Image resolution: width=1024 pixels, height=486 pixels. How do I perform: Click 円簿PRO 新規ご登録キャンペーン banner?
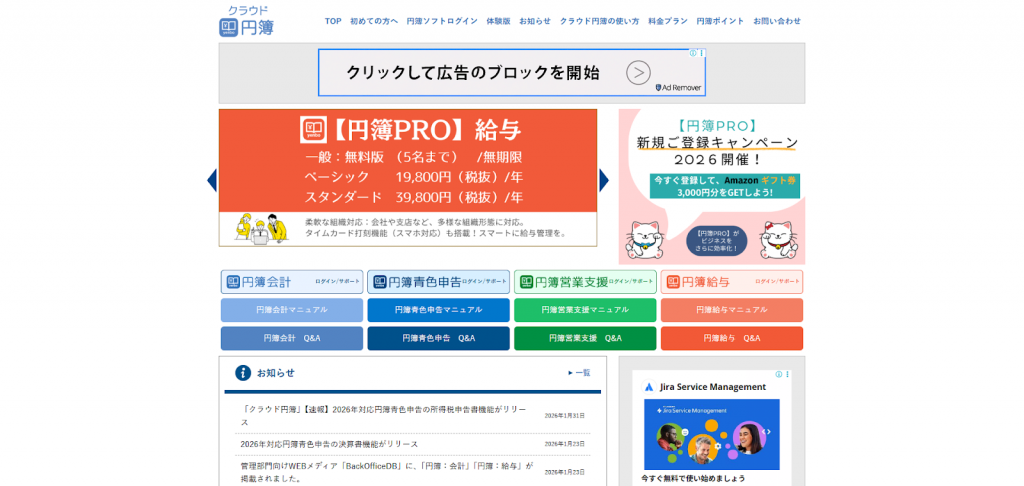point(712,186)
